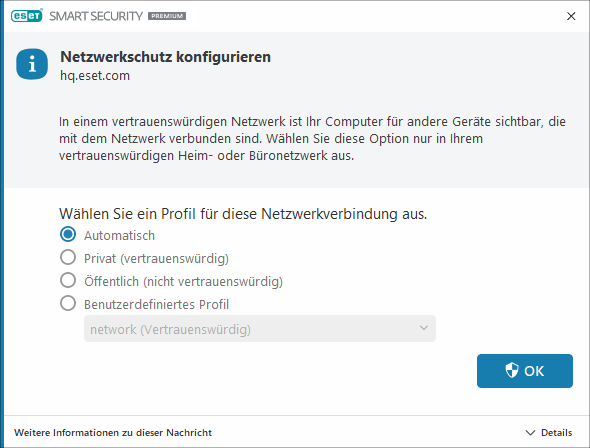Click the SMART SECURITY product name
This screenshot has width=590, height=448.
[x=96, y=16]
